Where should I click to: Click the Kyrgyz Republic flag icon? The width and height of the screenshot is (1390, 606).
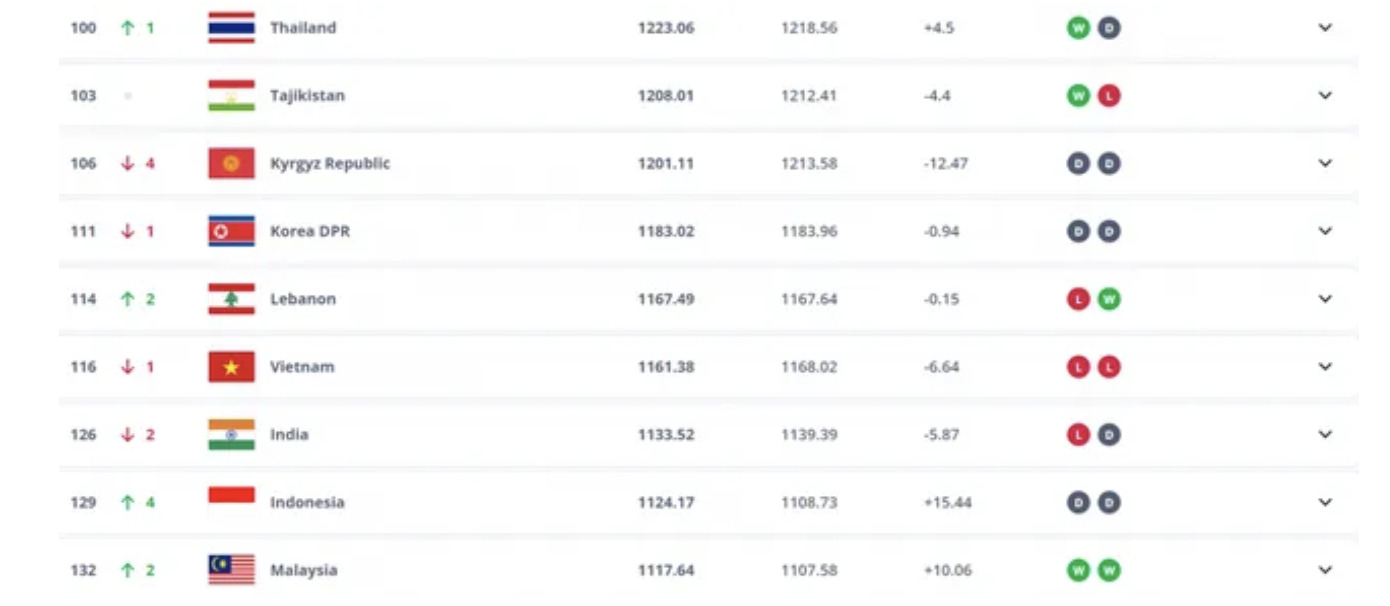(x=231, y=163)
